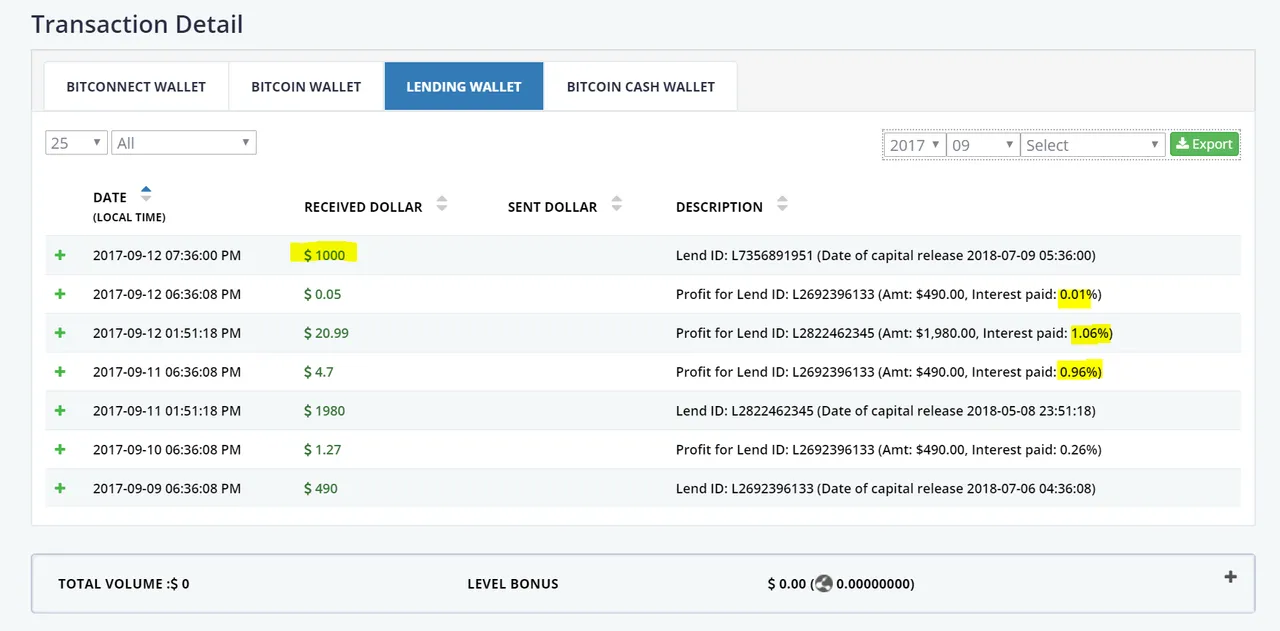Expand the Total Volume level bonus panel

[x=1231, y=577]
